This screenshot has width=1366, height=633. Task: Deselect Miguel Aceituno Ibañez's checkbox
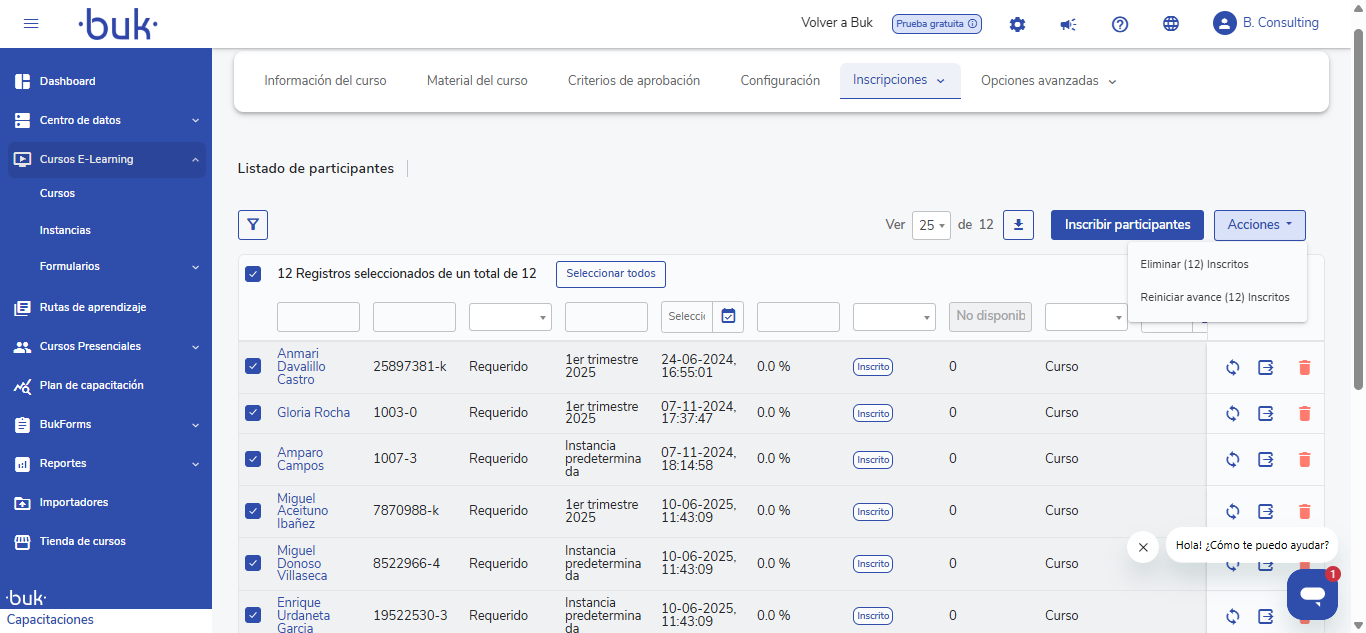pyautogui.click(x=253, y=511)
